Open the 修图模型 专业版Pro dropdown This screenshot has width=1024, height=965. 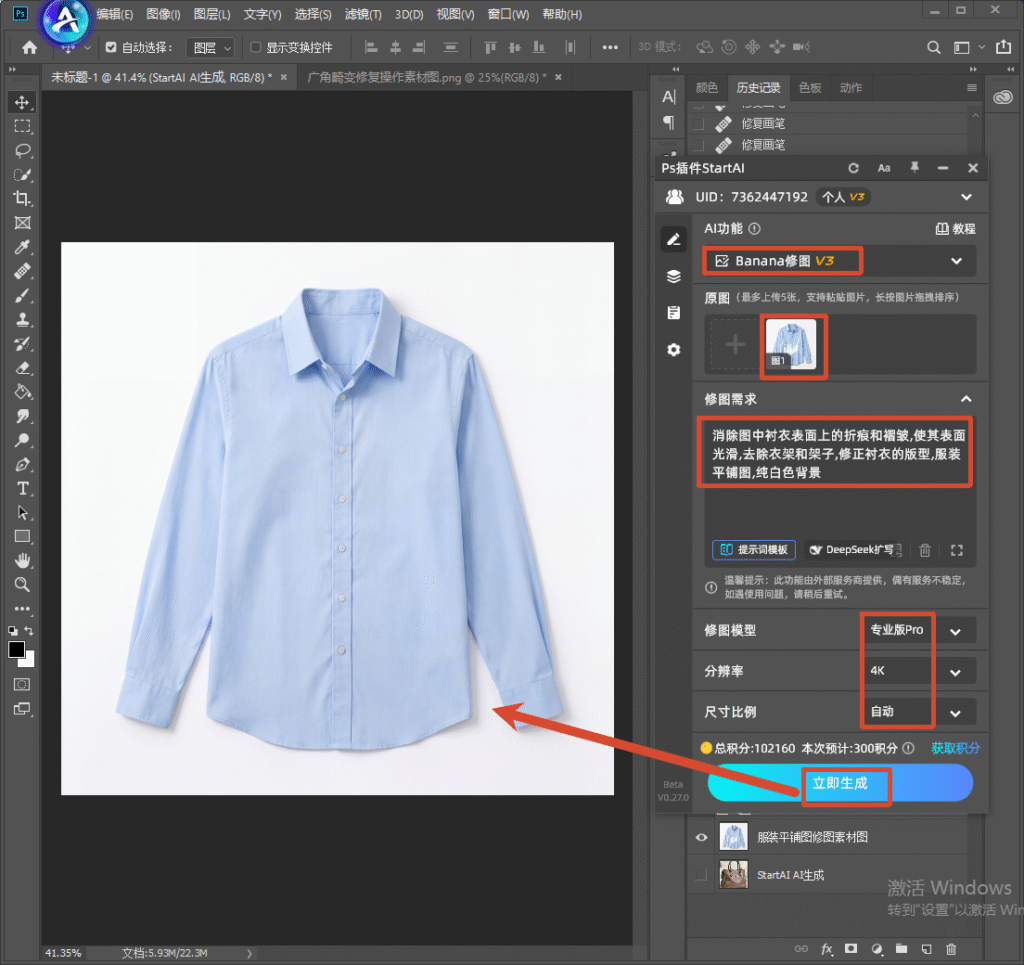point(921,631)
